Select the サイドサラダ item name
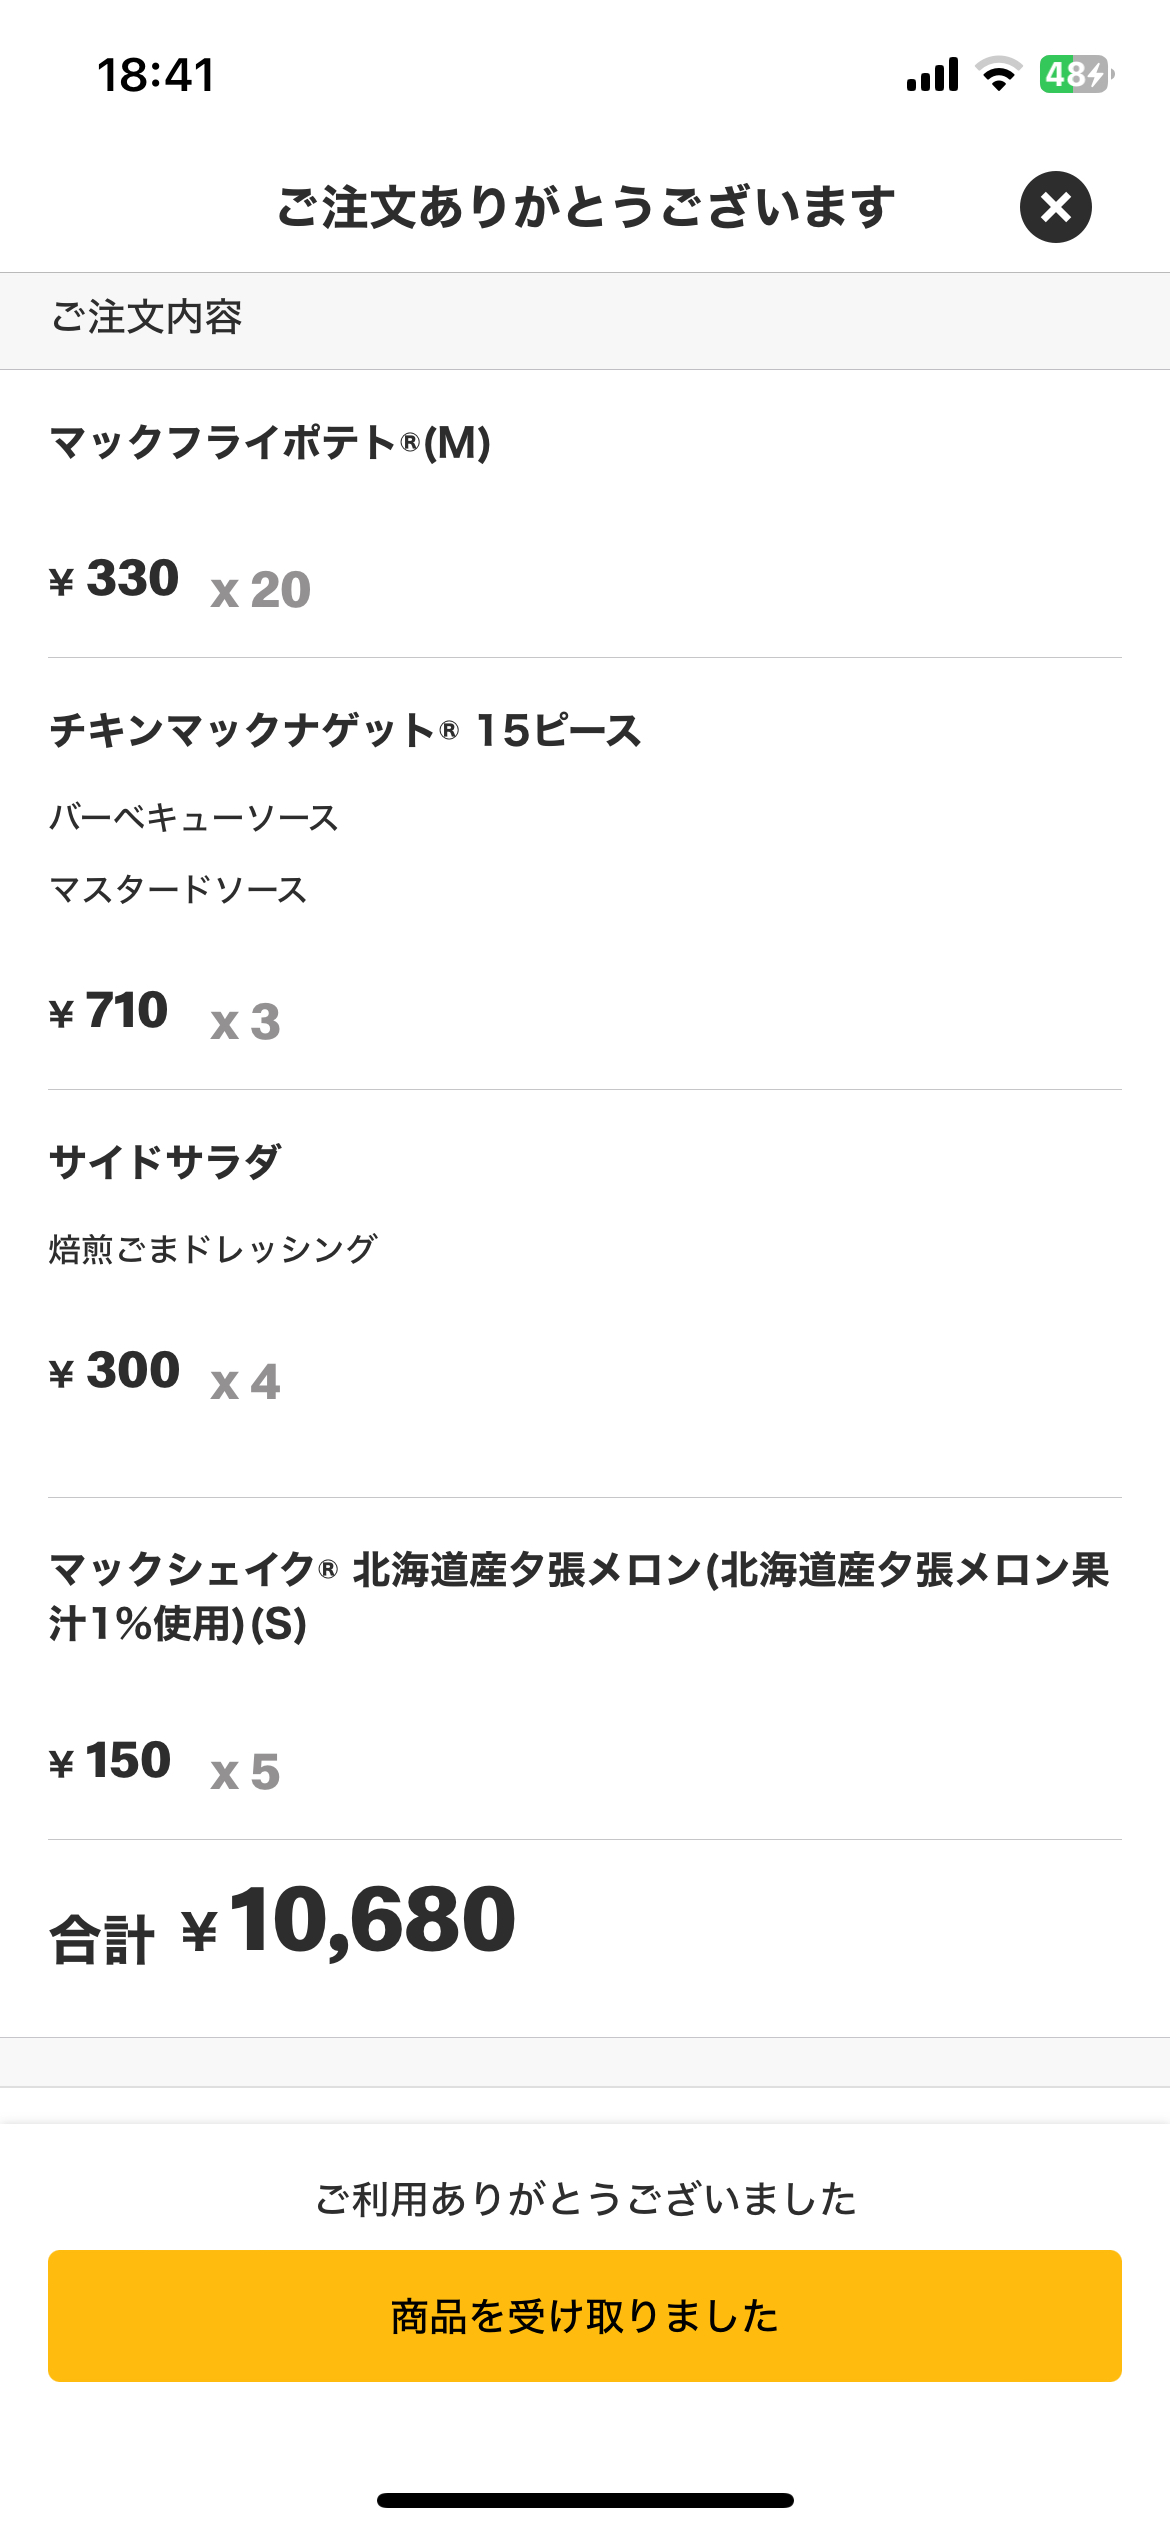 click(x=165, y=1162)
